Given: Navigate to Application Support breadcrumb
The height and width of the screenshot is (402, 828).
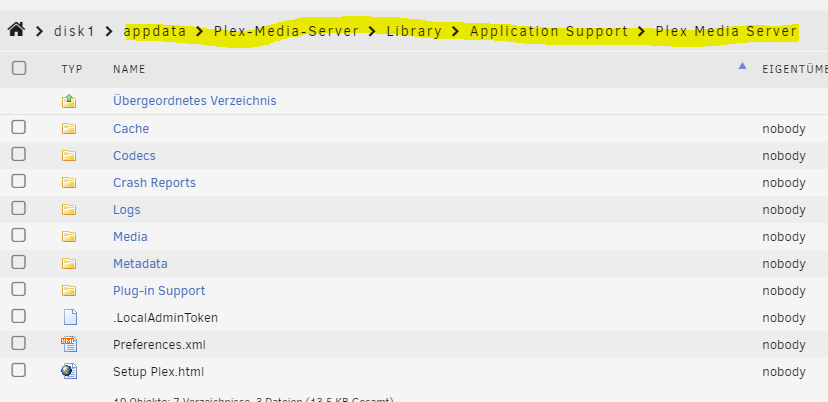Looking at the screenshot, I should click(x=549, y=31).
